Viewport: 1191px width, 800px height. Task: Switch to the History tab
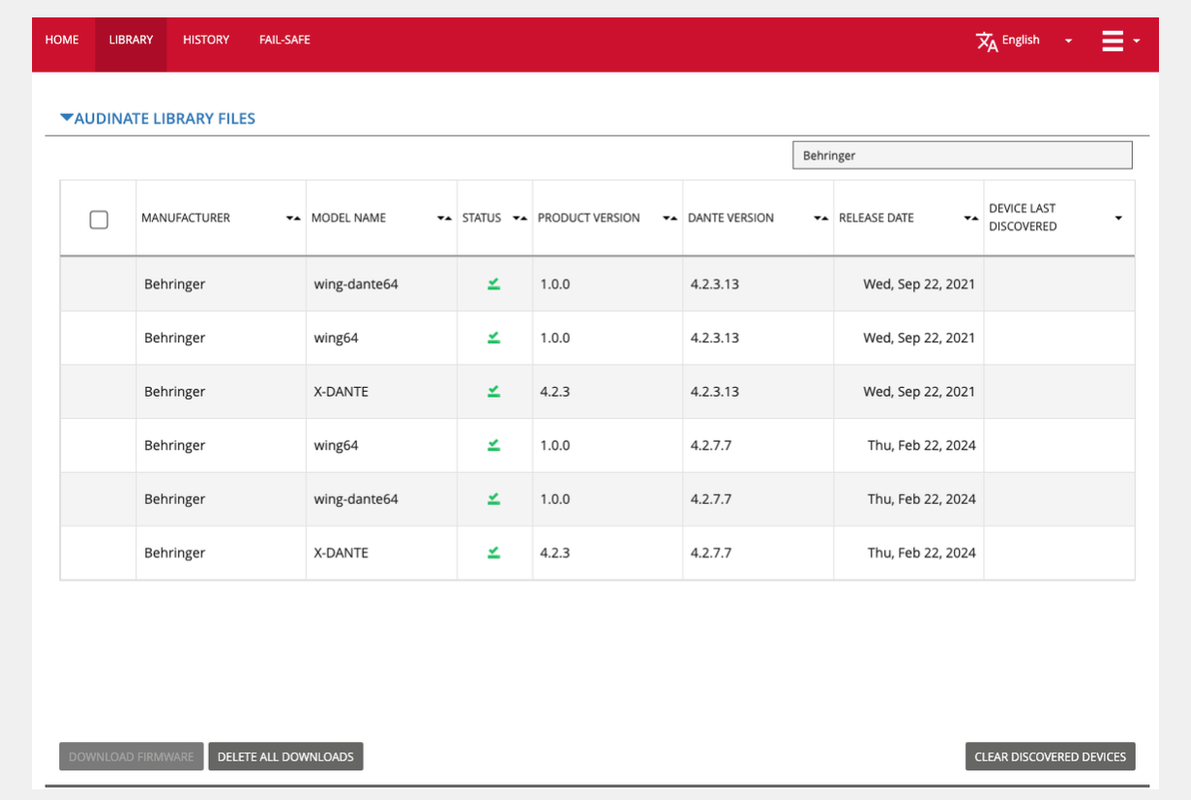206,40
